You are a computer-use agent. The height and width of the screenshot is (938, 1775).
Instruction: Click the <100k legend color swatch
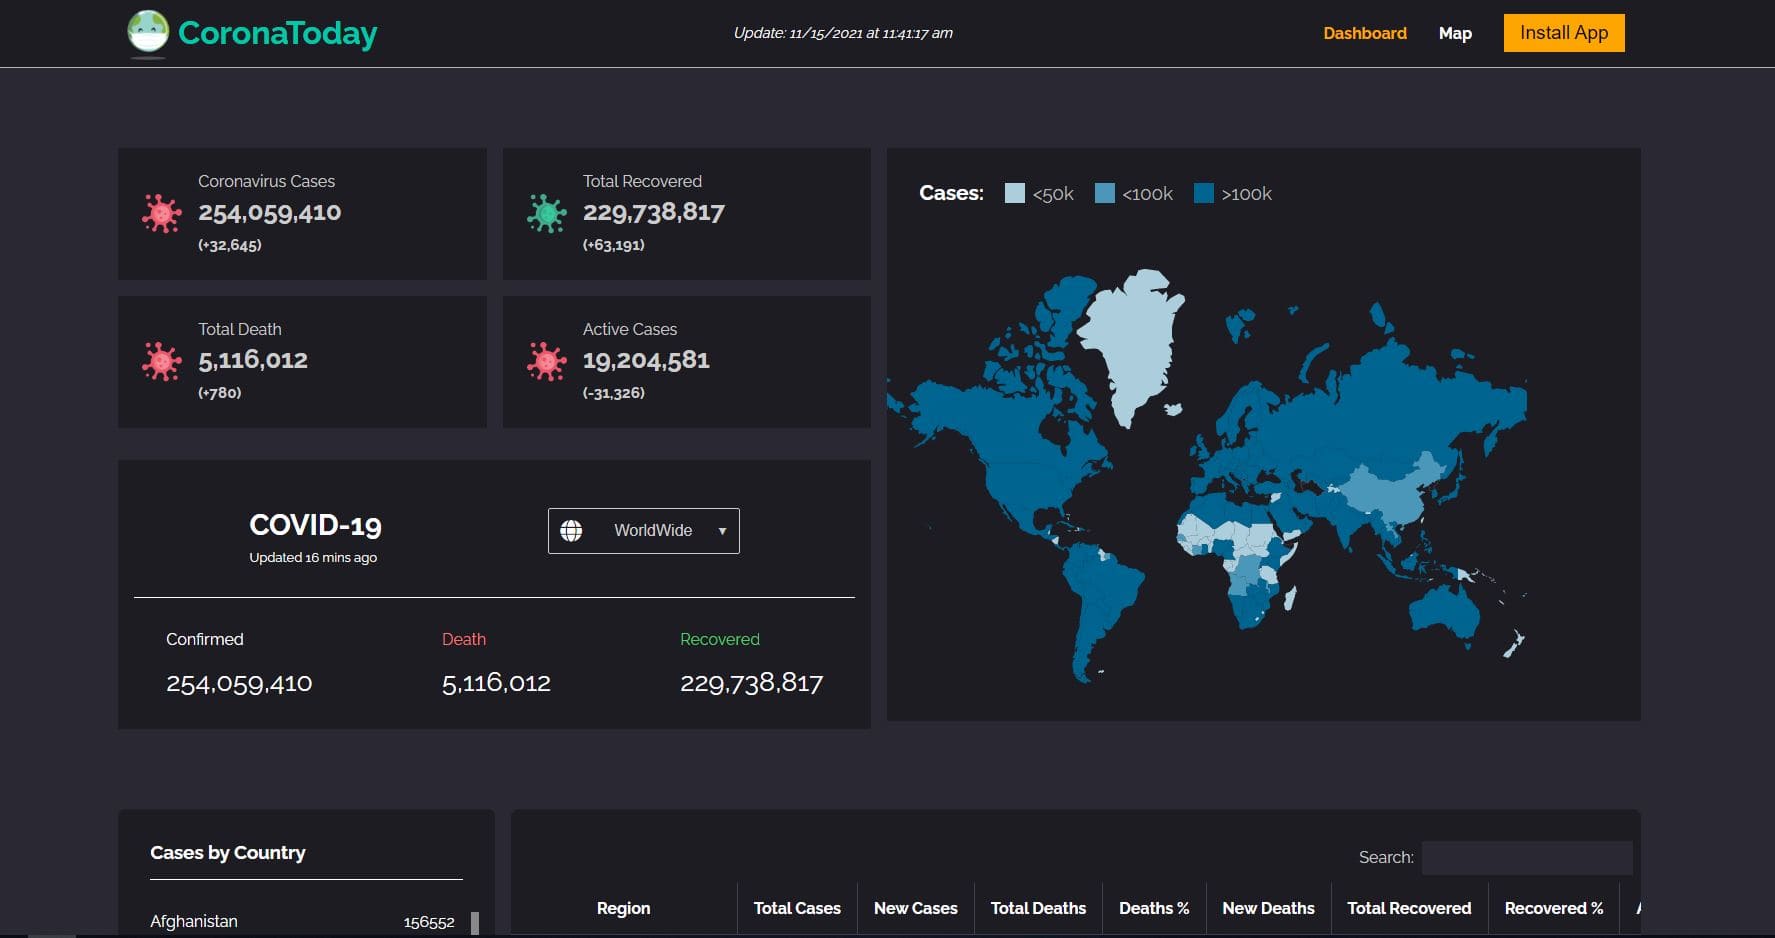1104,193
